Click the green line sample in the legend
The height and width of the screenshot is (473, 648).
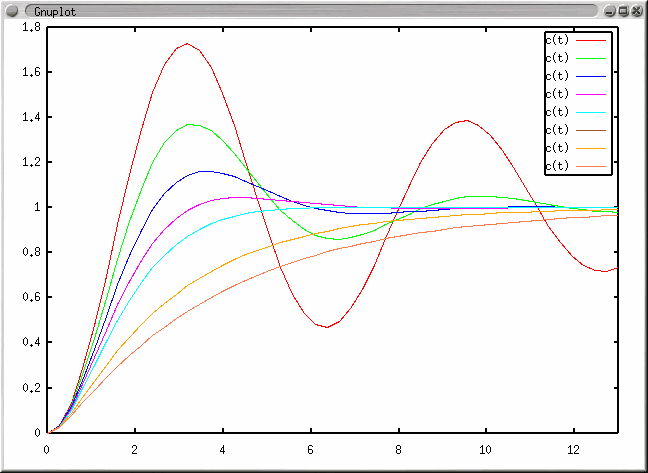591,59
